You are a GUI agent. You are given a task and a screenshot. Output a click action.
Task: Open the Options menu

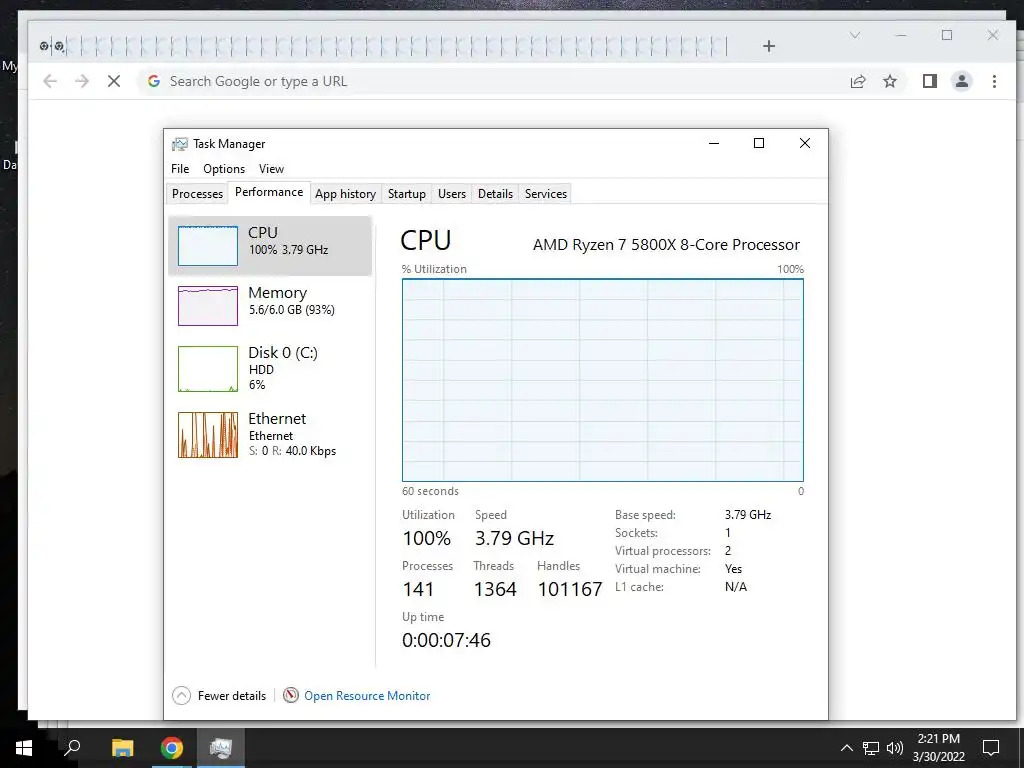click(224, 168)
